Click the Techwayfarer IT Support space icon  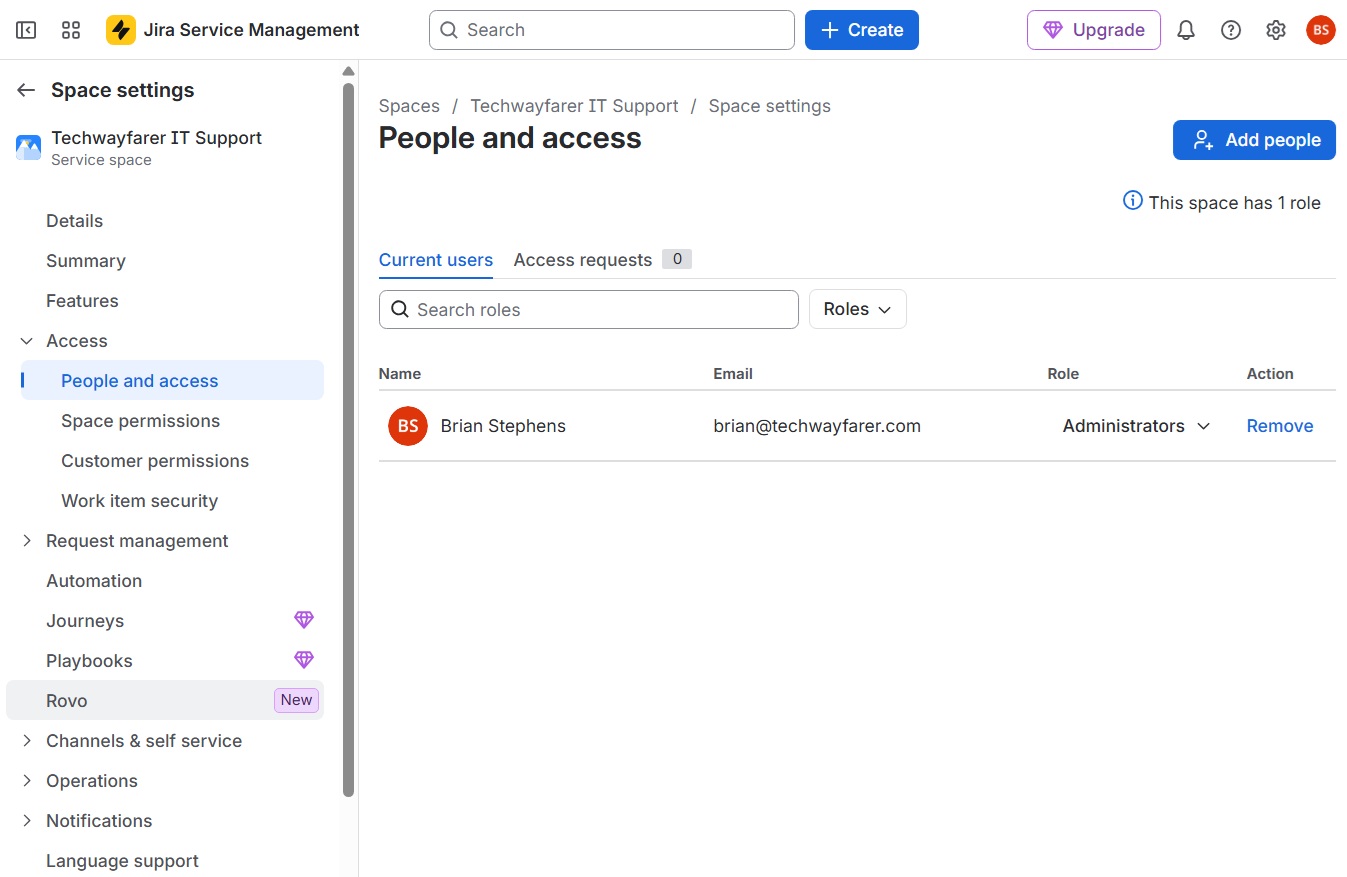(28, 148)
